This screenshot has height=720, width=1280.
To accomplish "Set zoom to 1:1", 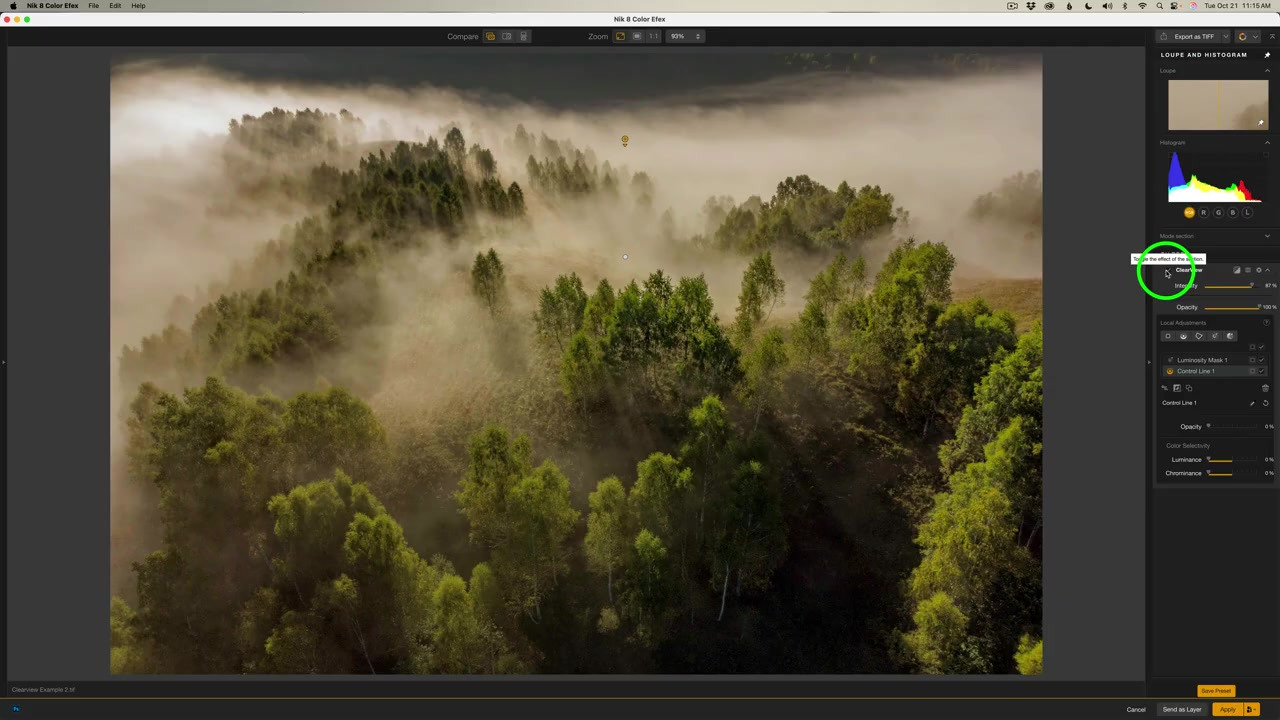I will 654,36.
